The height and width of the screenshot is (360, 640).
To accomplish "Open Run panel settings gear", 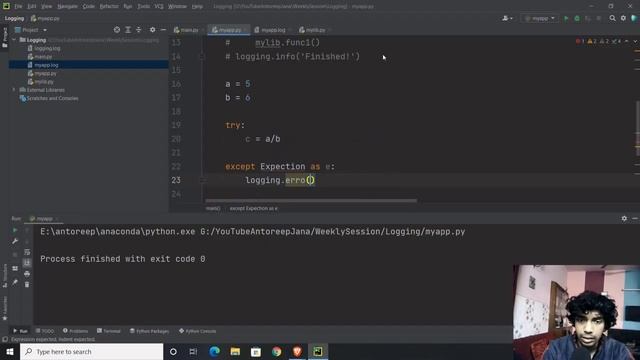I will [624, 219].
